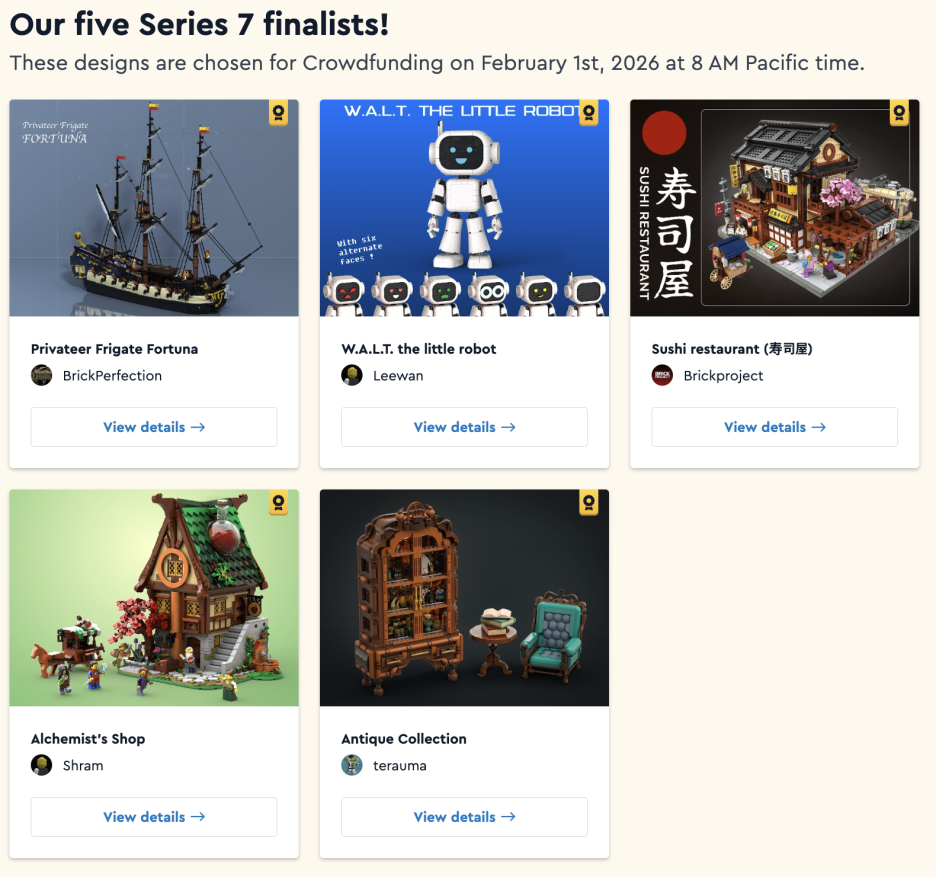Open BrickPerfection's avatar icon
936x877 pixels.
click(x=42, y=376)
